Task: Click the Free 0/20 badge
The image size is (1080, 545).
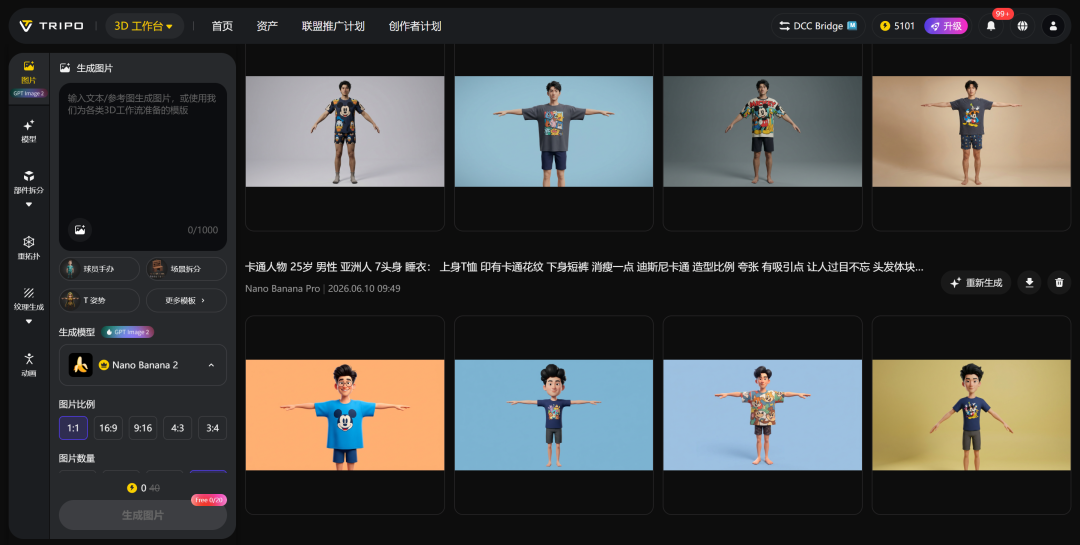Action: pos(209,500)
